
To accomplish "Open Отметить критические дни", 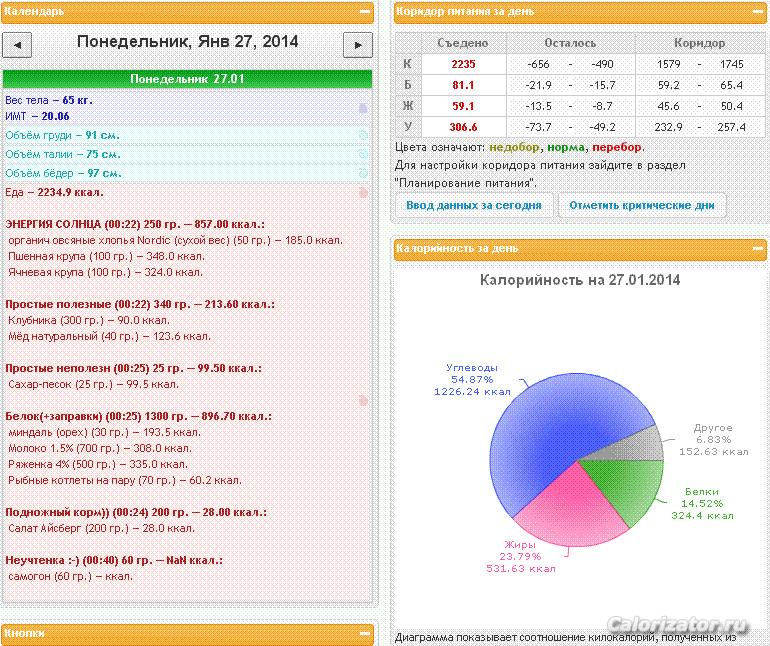I will point(642,205).
